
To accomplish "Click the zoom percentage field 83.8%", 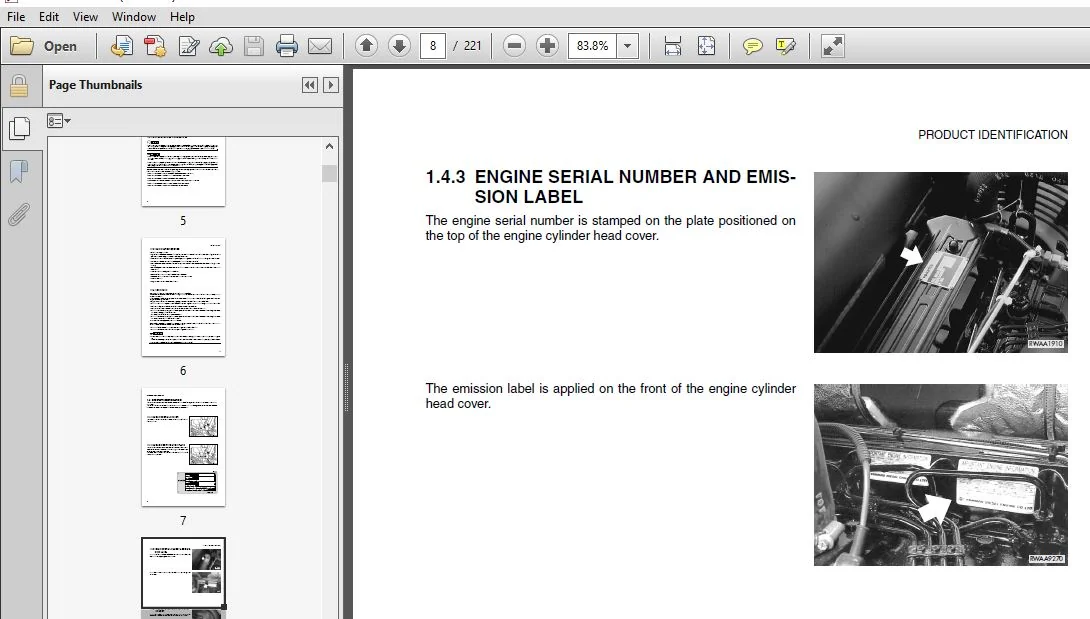I will pyautogui.click(x=592, y=46).
